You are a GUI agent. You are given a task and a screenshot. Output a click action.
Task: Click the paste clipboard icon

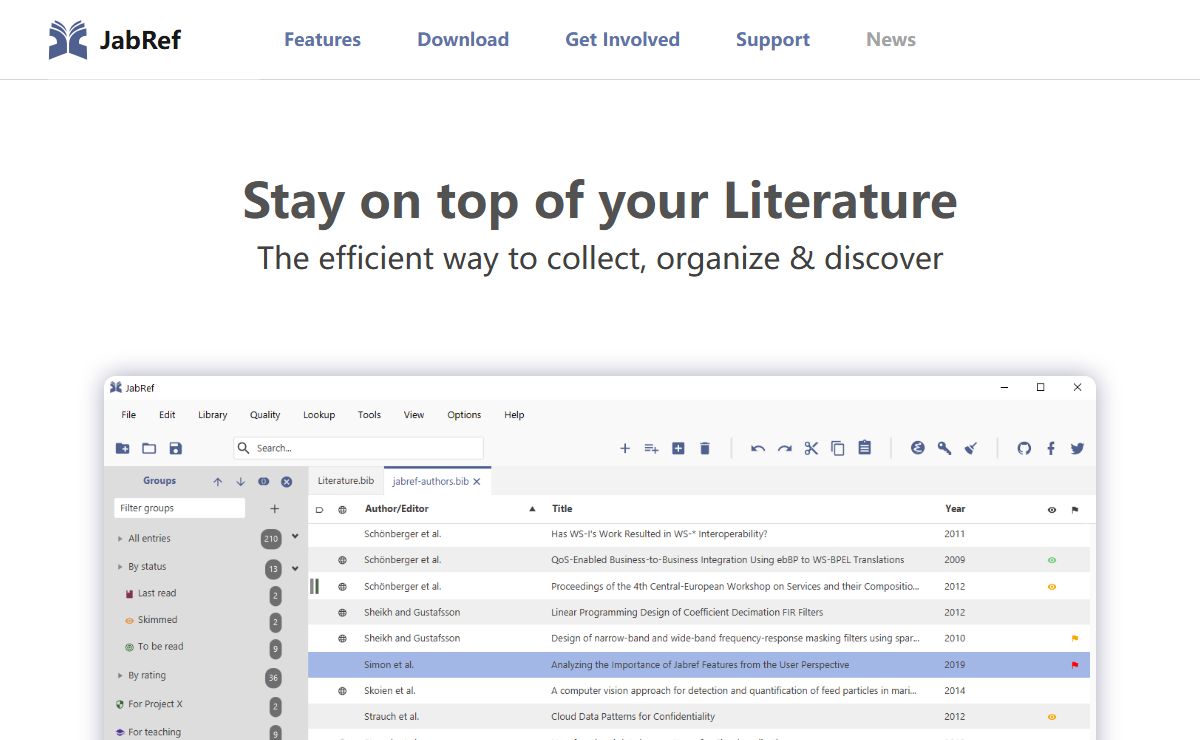click(x=865, y=448)
